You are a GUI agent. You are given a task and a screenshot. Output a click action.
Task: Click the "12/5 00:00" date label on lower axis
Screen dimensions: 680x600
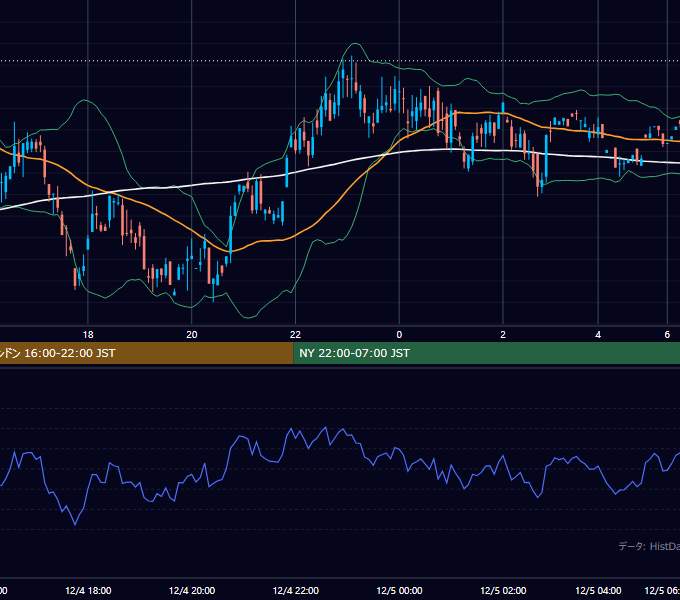click(399, 590)
